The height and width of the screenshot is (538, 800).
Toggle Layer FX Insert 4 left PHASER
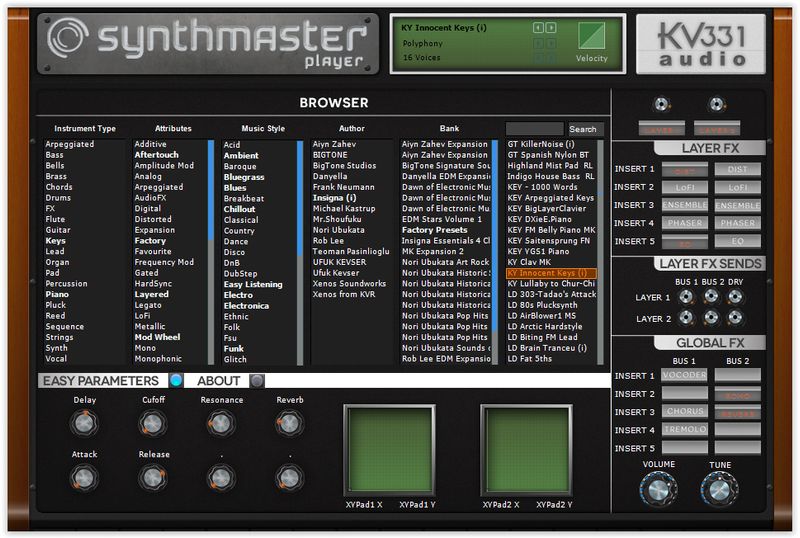tap(685, 223)
